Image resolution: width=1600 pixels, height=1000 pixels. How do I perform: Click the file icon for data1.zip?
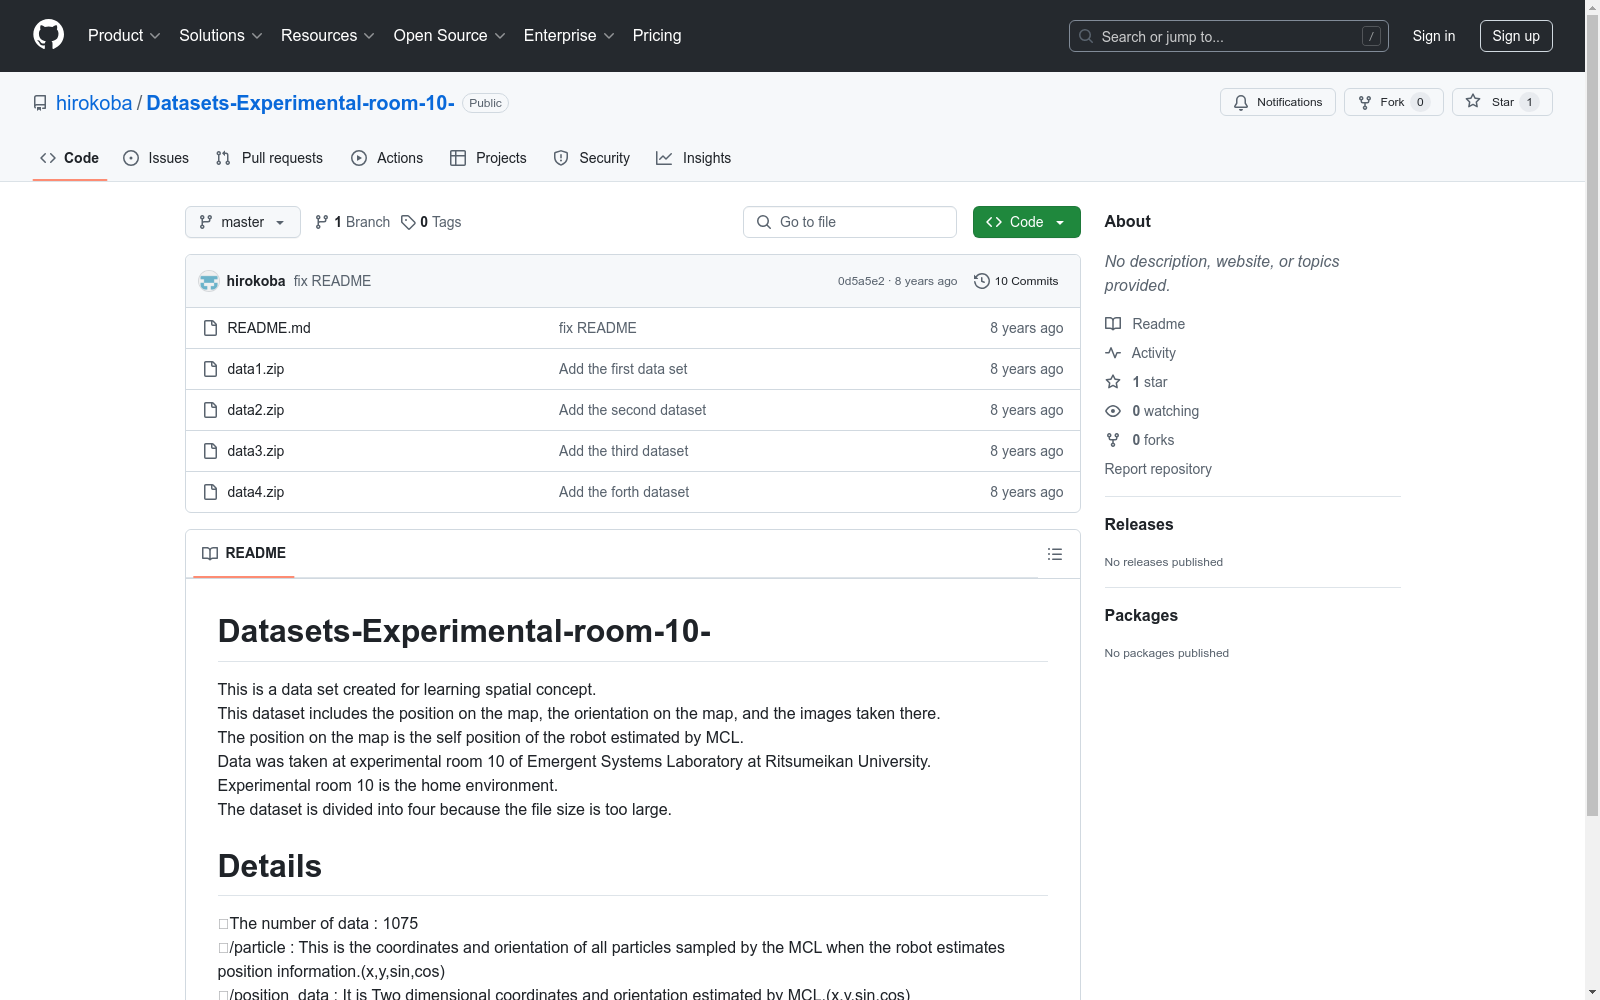[210, 369]
